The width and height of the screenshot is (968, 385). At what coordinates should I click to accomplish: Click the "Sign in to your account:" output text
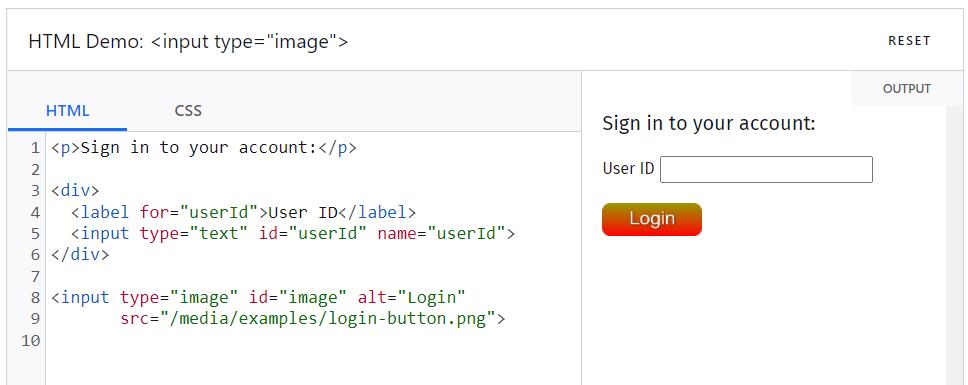[709, 123]
